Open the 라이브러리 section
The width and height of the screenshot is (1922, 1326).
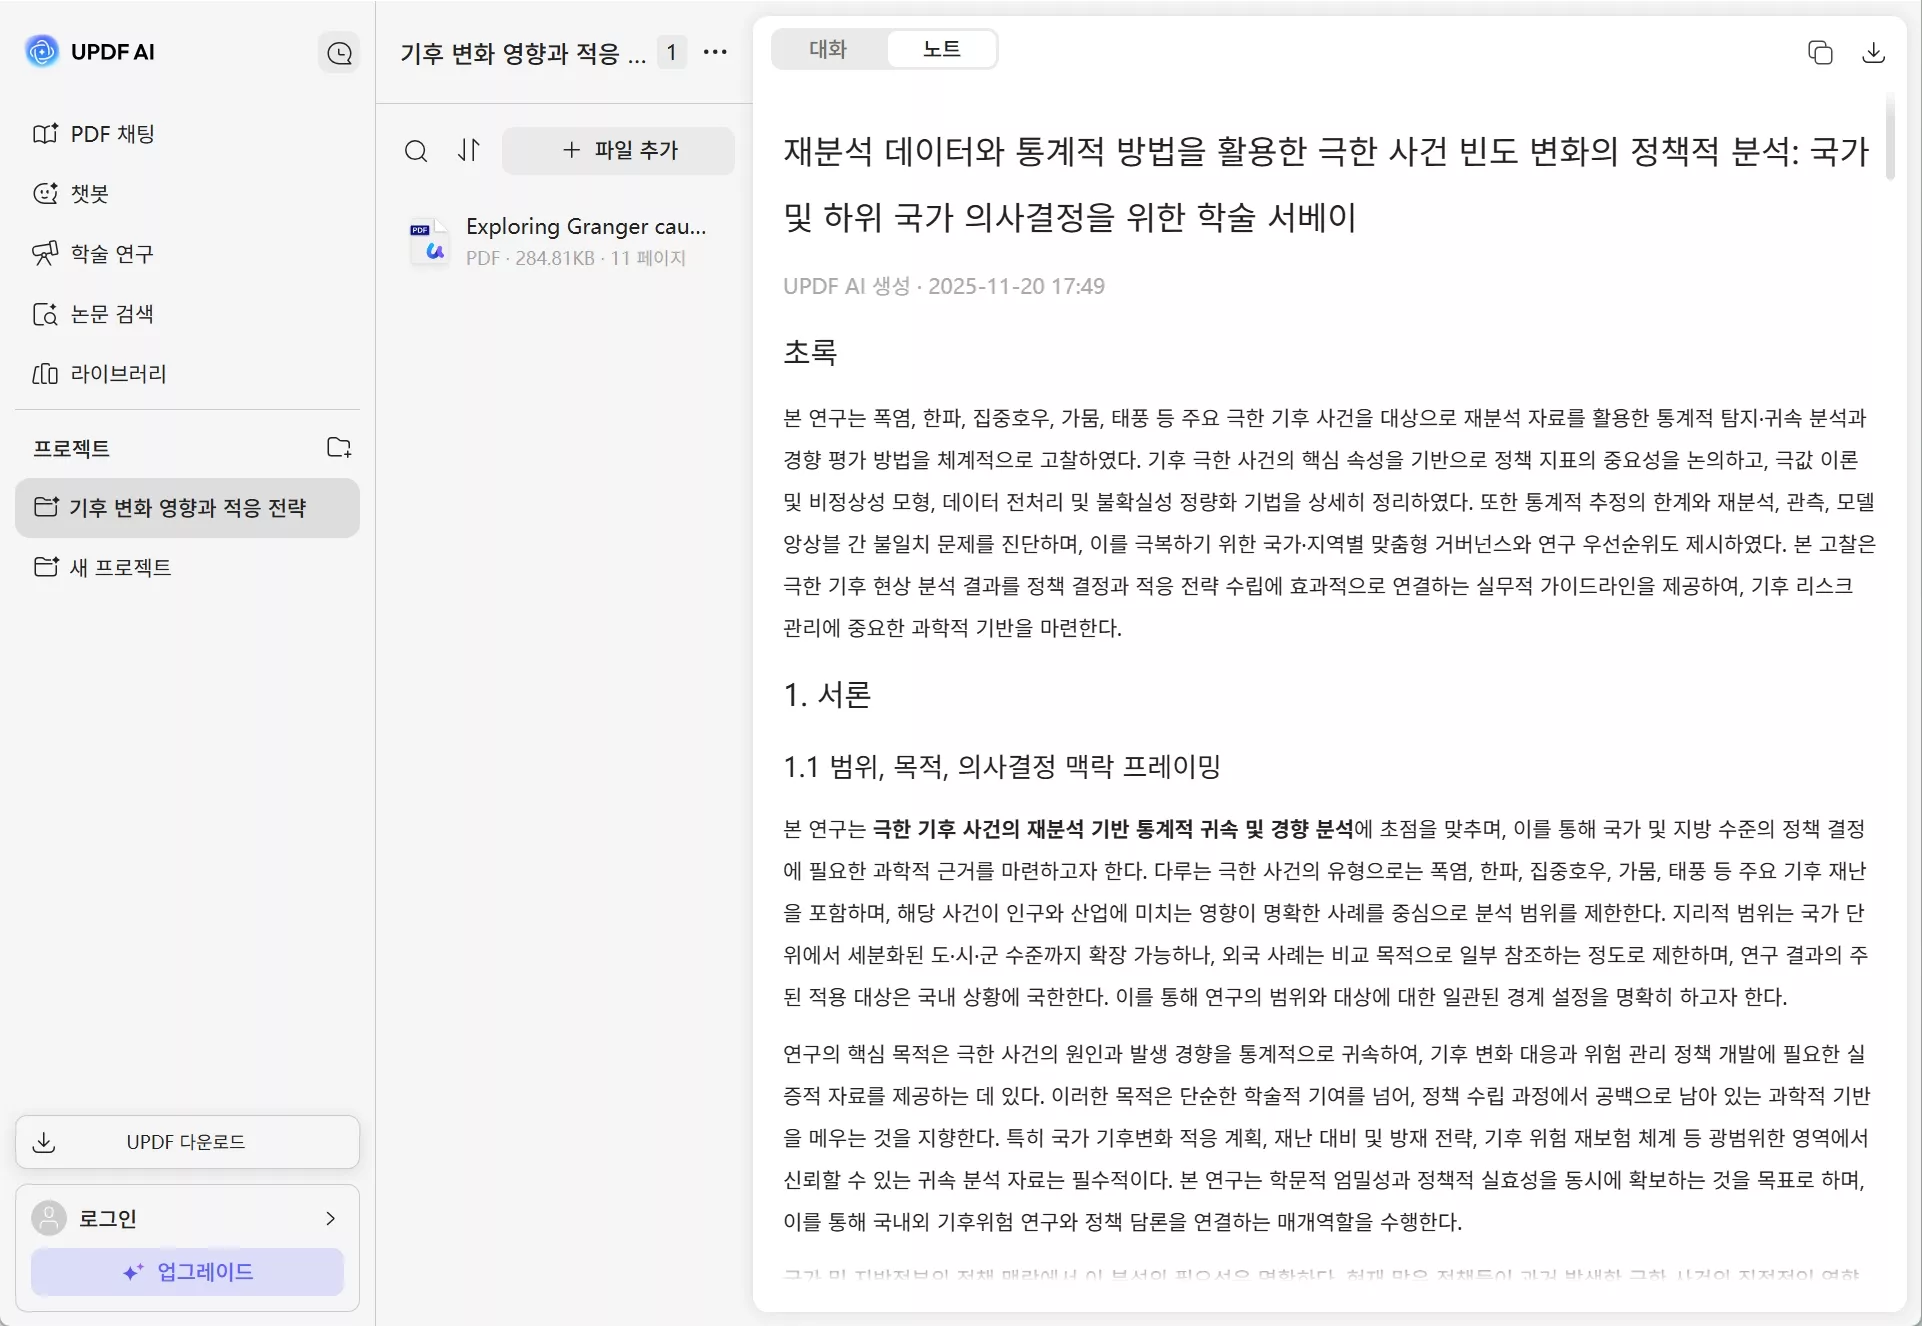click(117, 373)
